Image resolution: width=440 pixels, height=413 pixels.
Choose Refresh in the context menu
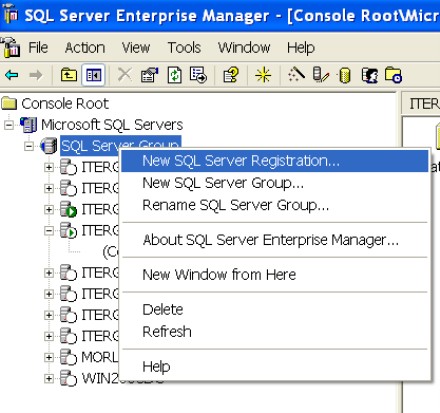pyautogui.click(x=275, y=332)
